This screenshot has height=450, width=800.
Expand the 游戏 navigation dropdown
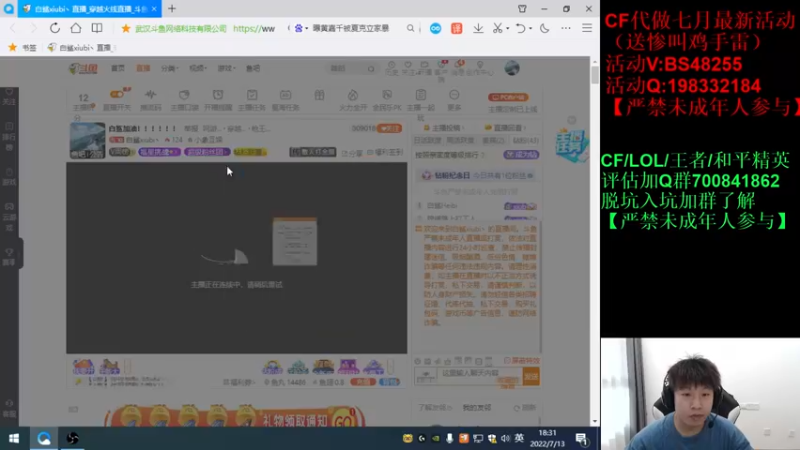[x=227, y=68]
